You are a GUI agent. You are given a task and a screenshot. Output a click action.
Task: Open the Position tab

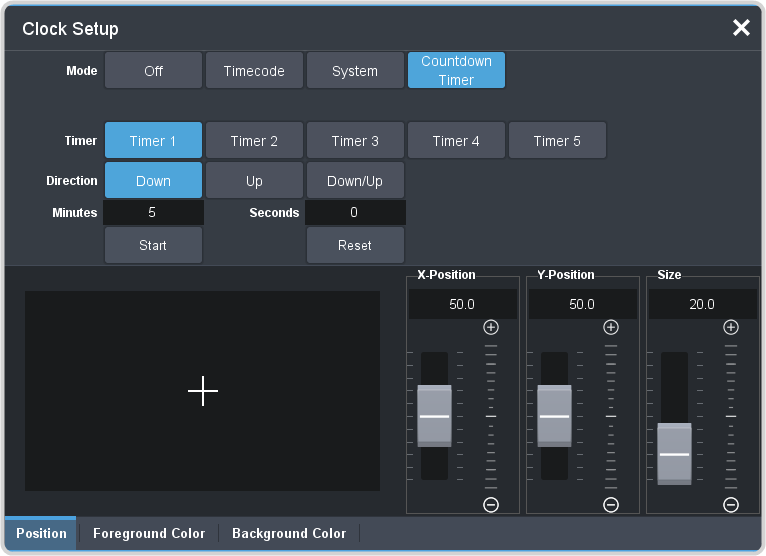click(41, 533)
